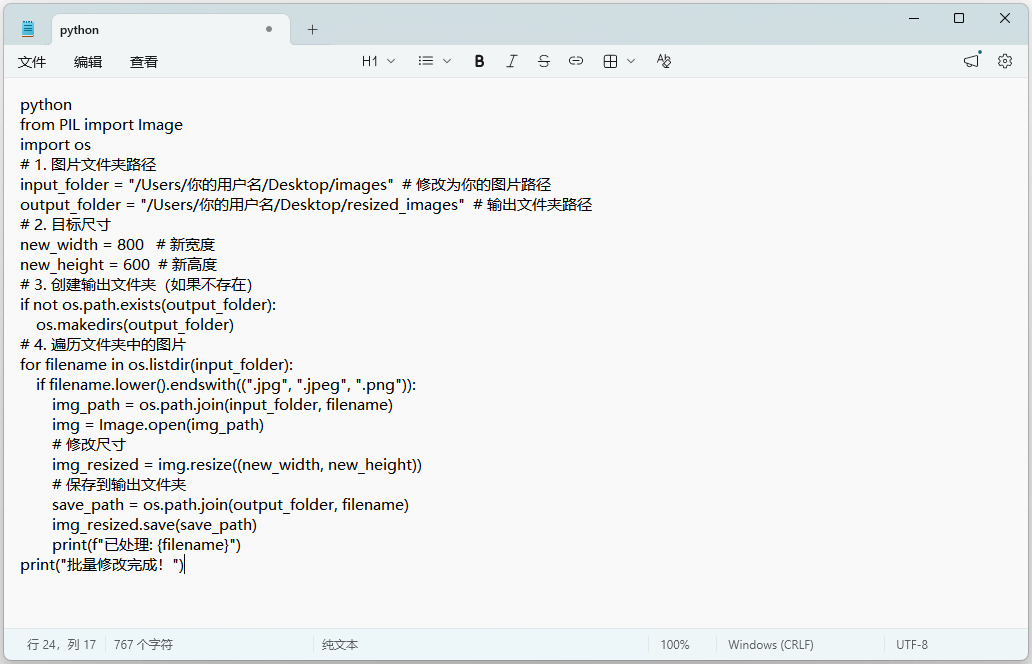The height and width of the screenshot is (664, 1032).
Task: Click the print 已处理 line
Action: click(x=146, y=545)
